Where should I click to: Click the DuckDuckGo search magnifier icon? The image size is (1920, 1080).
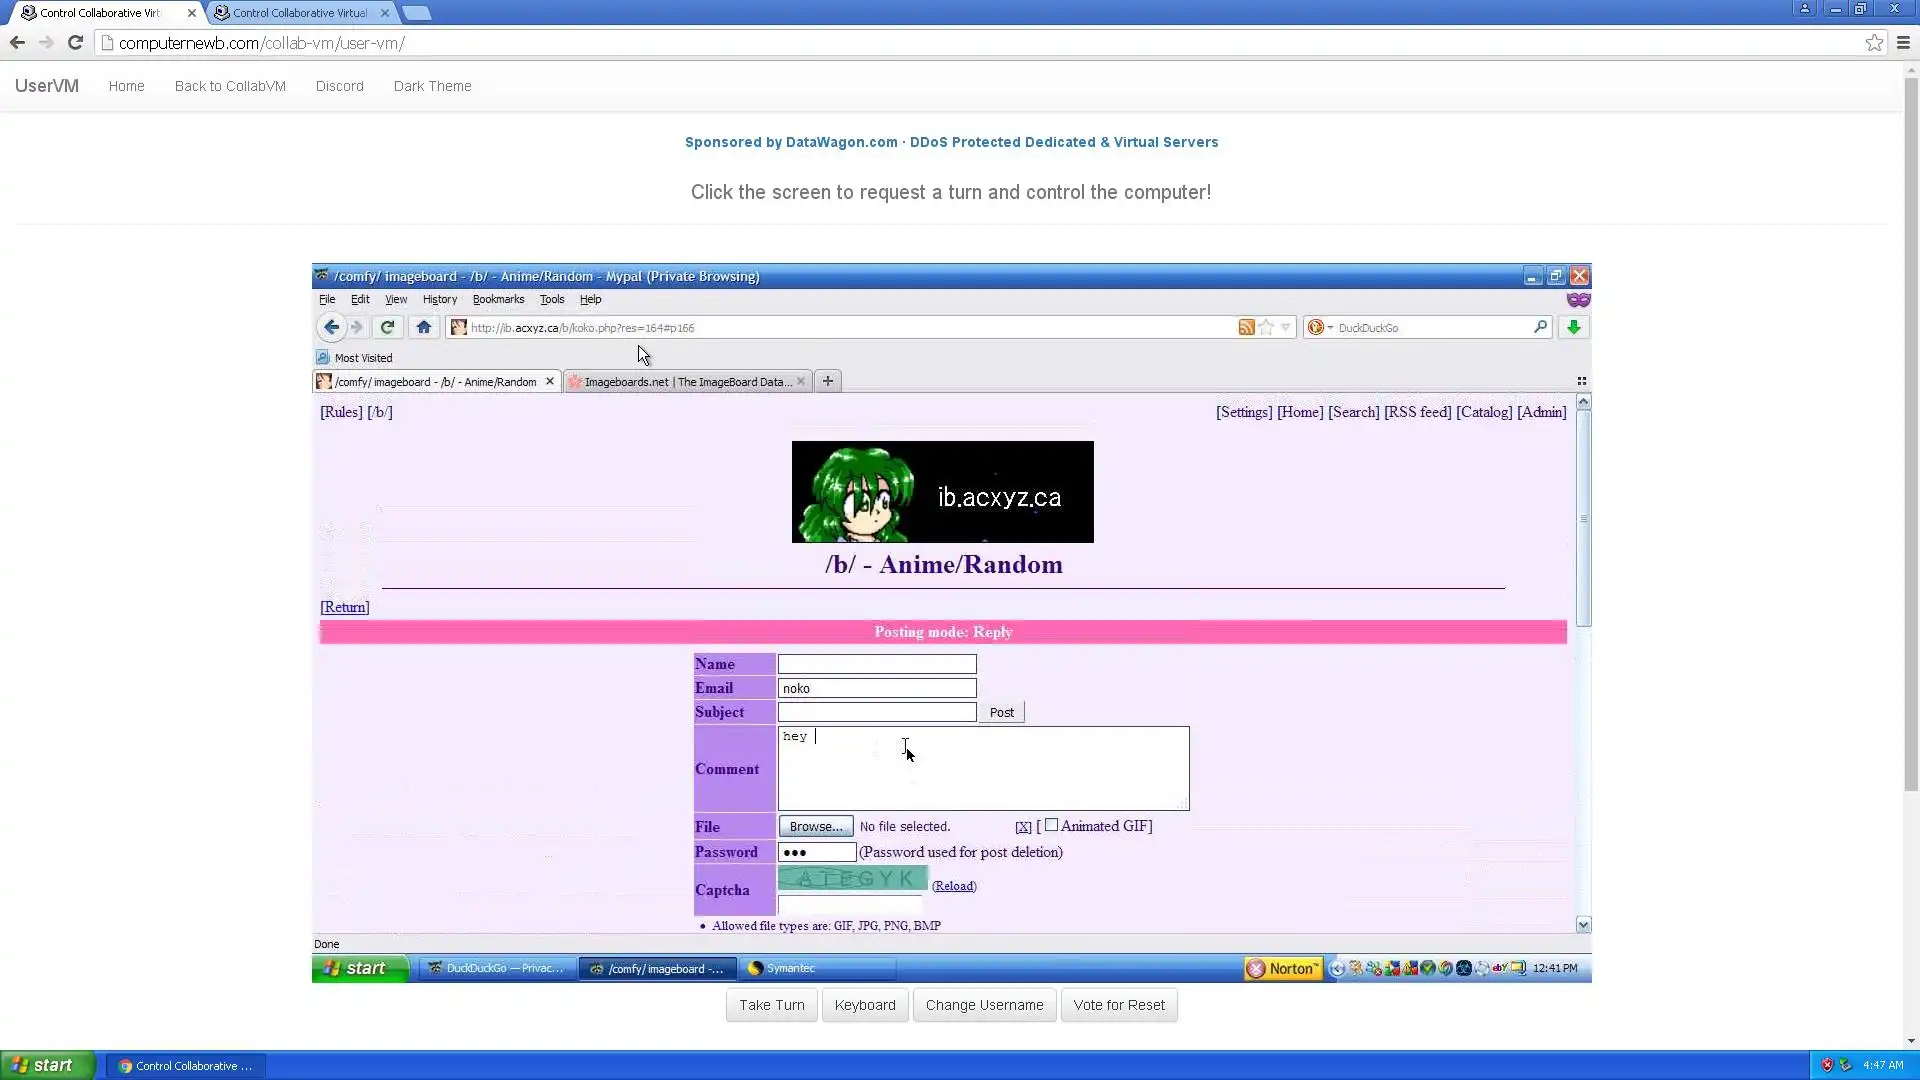[1540, 327]
